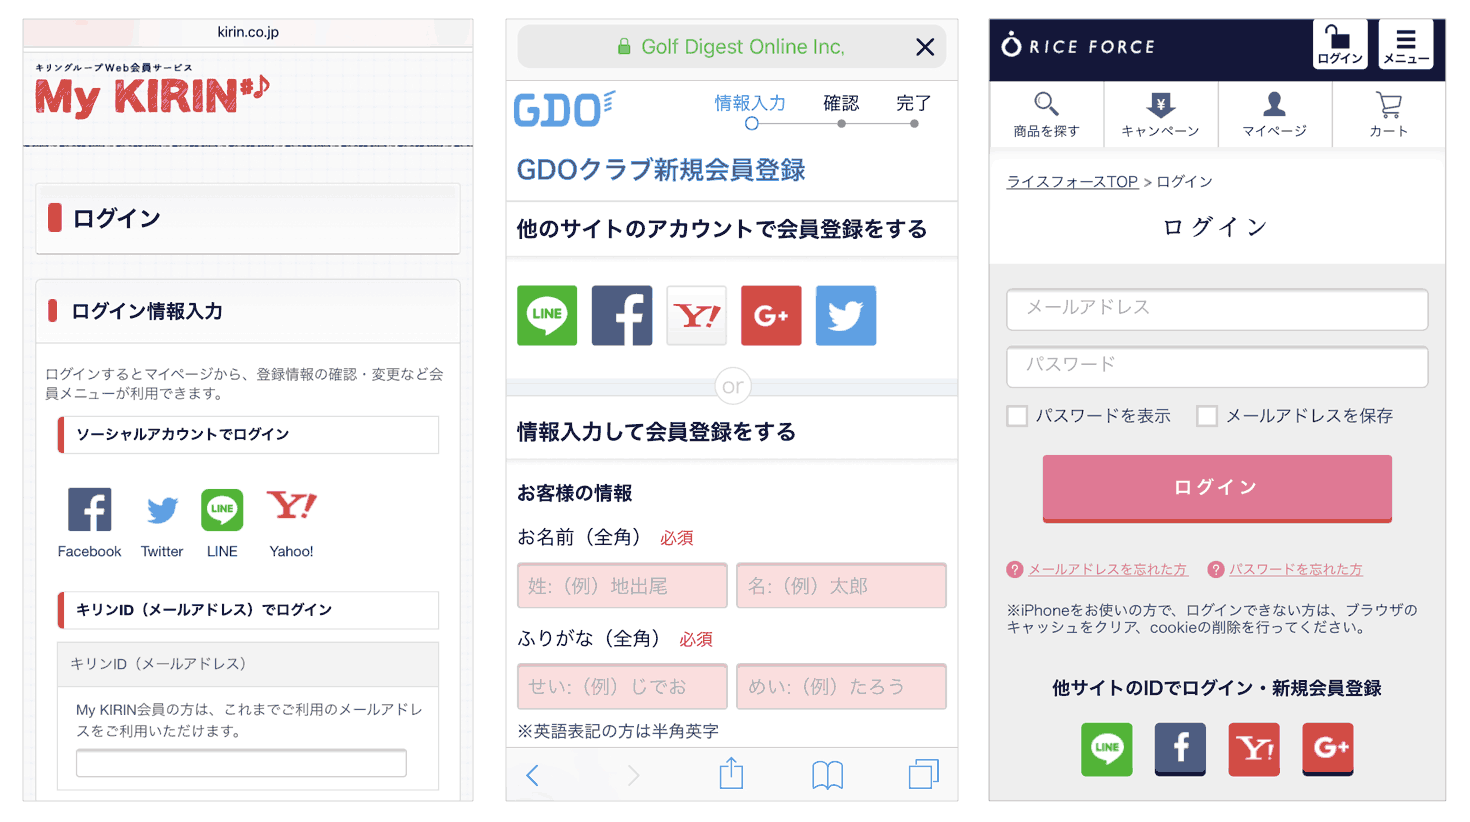Register with Facebook on GDO page

(622, 316)
